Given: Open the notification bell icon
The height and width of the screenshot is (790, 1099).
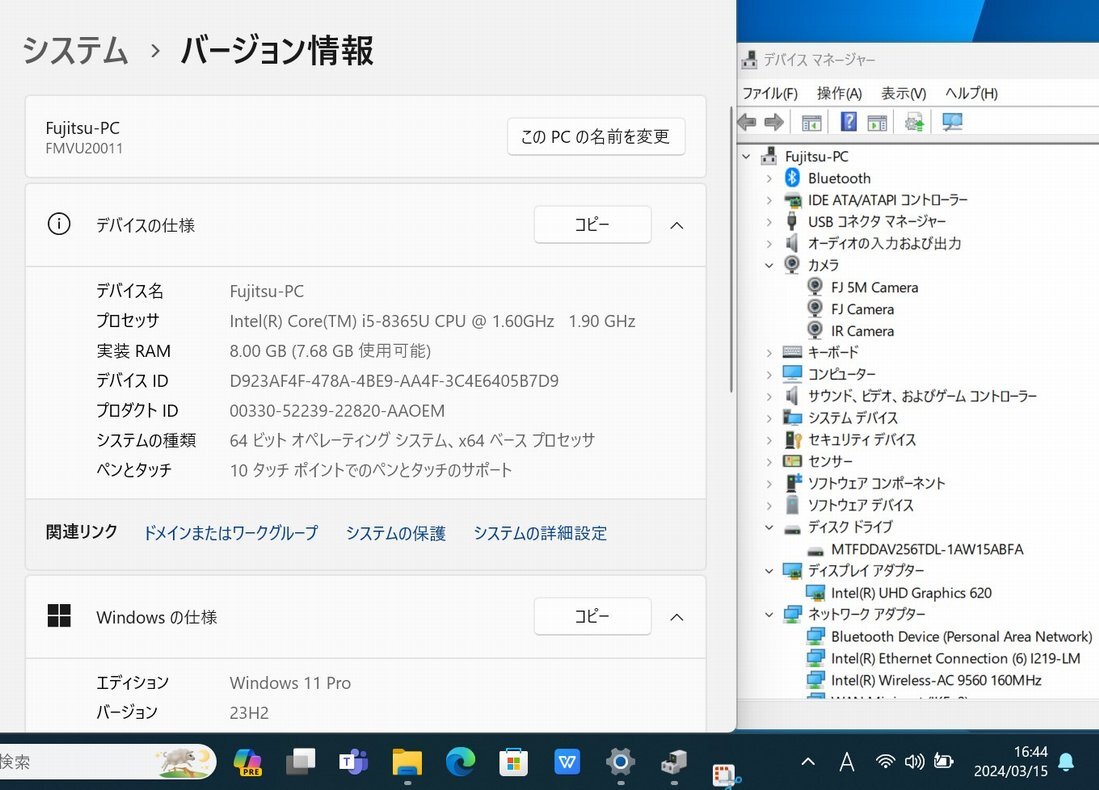Looking at the screenshot, I should pyautogui.click(x=1066, y=762).
